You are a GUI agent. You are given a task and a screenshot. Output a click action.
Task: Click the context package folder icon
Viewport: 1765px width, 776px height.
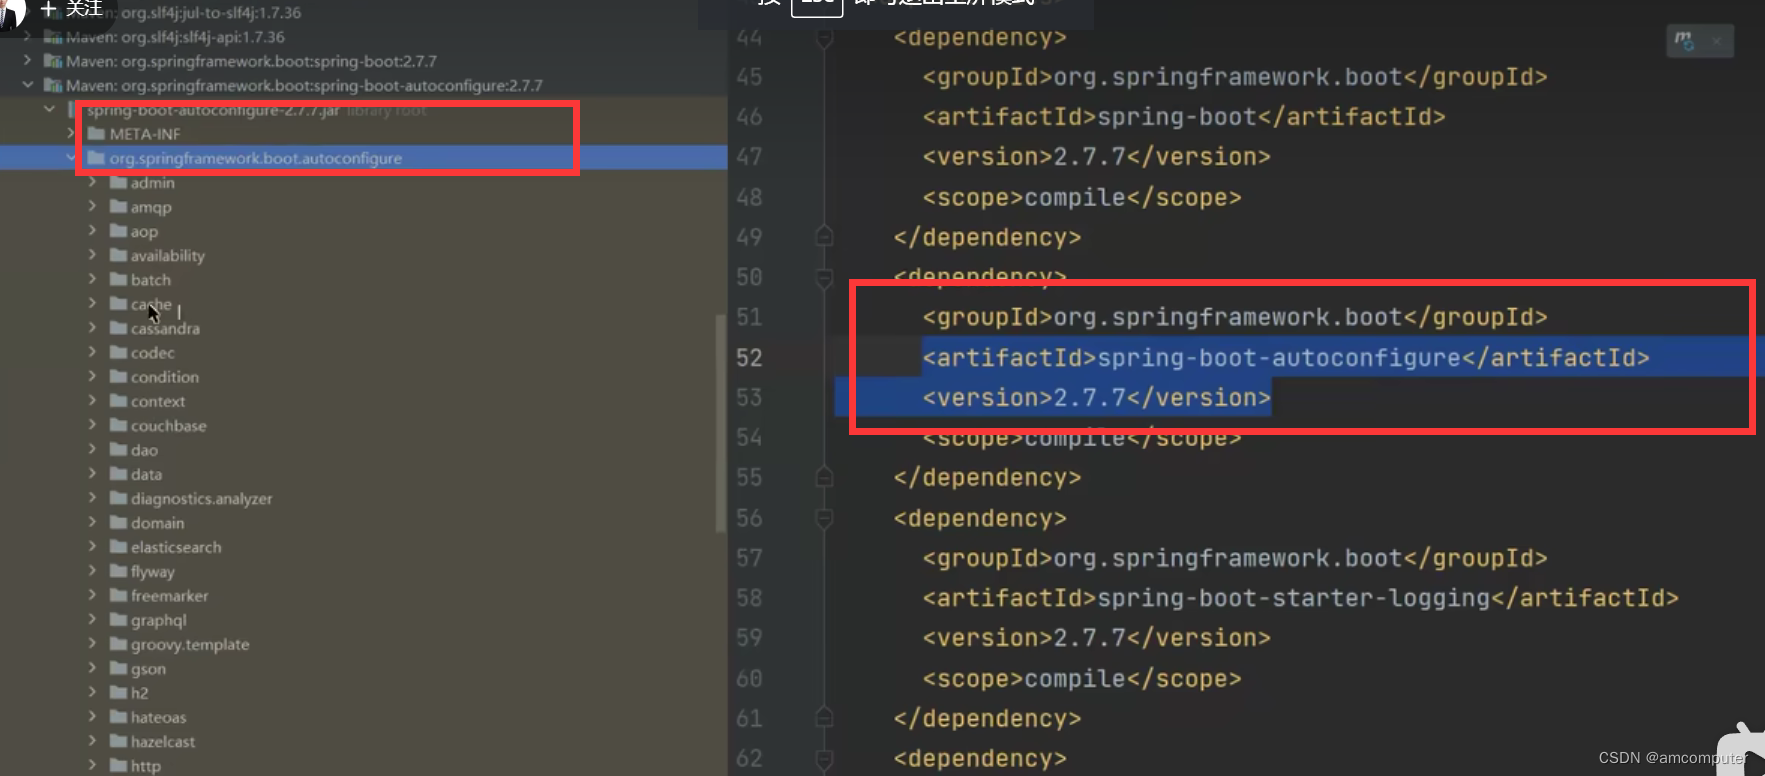(x=118, y=401)
